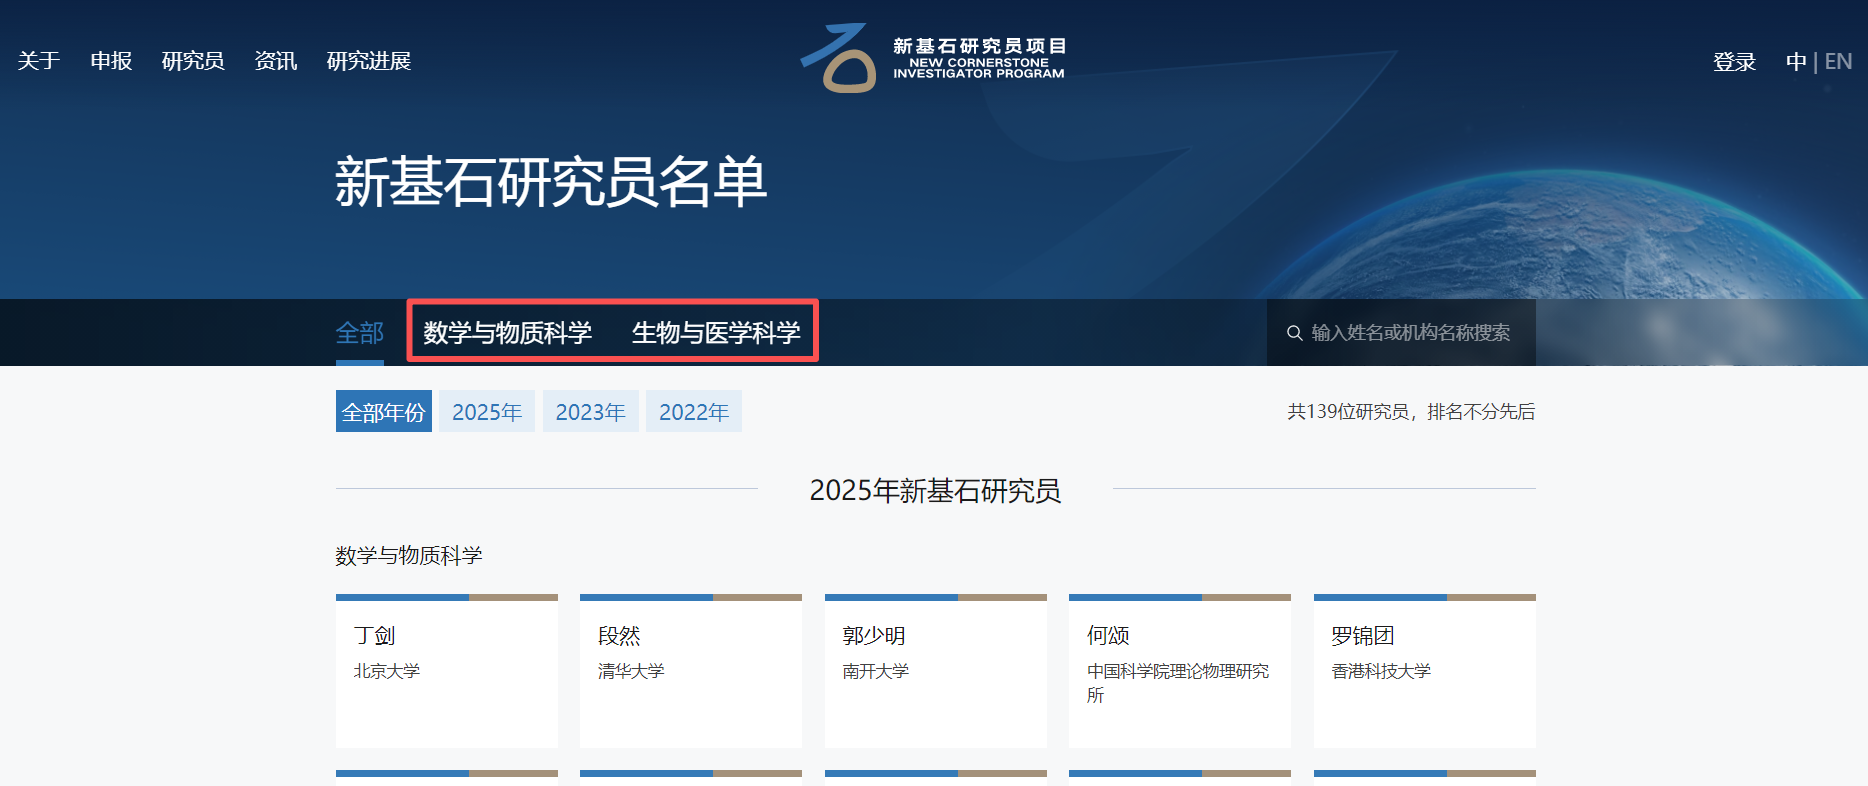
Task: Open the 研究进展 navigation item
Action: 368,61
